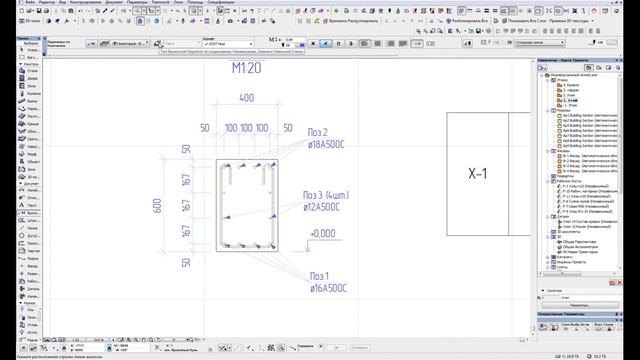The image size is (640, 360).
Task: Click the syringe (inject parameters) icon
Action: click(x=112, y=11)
